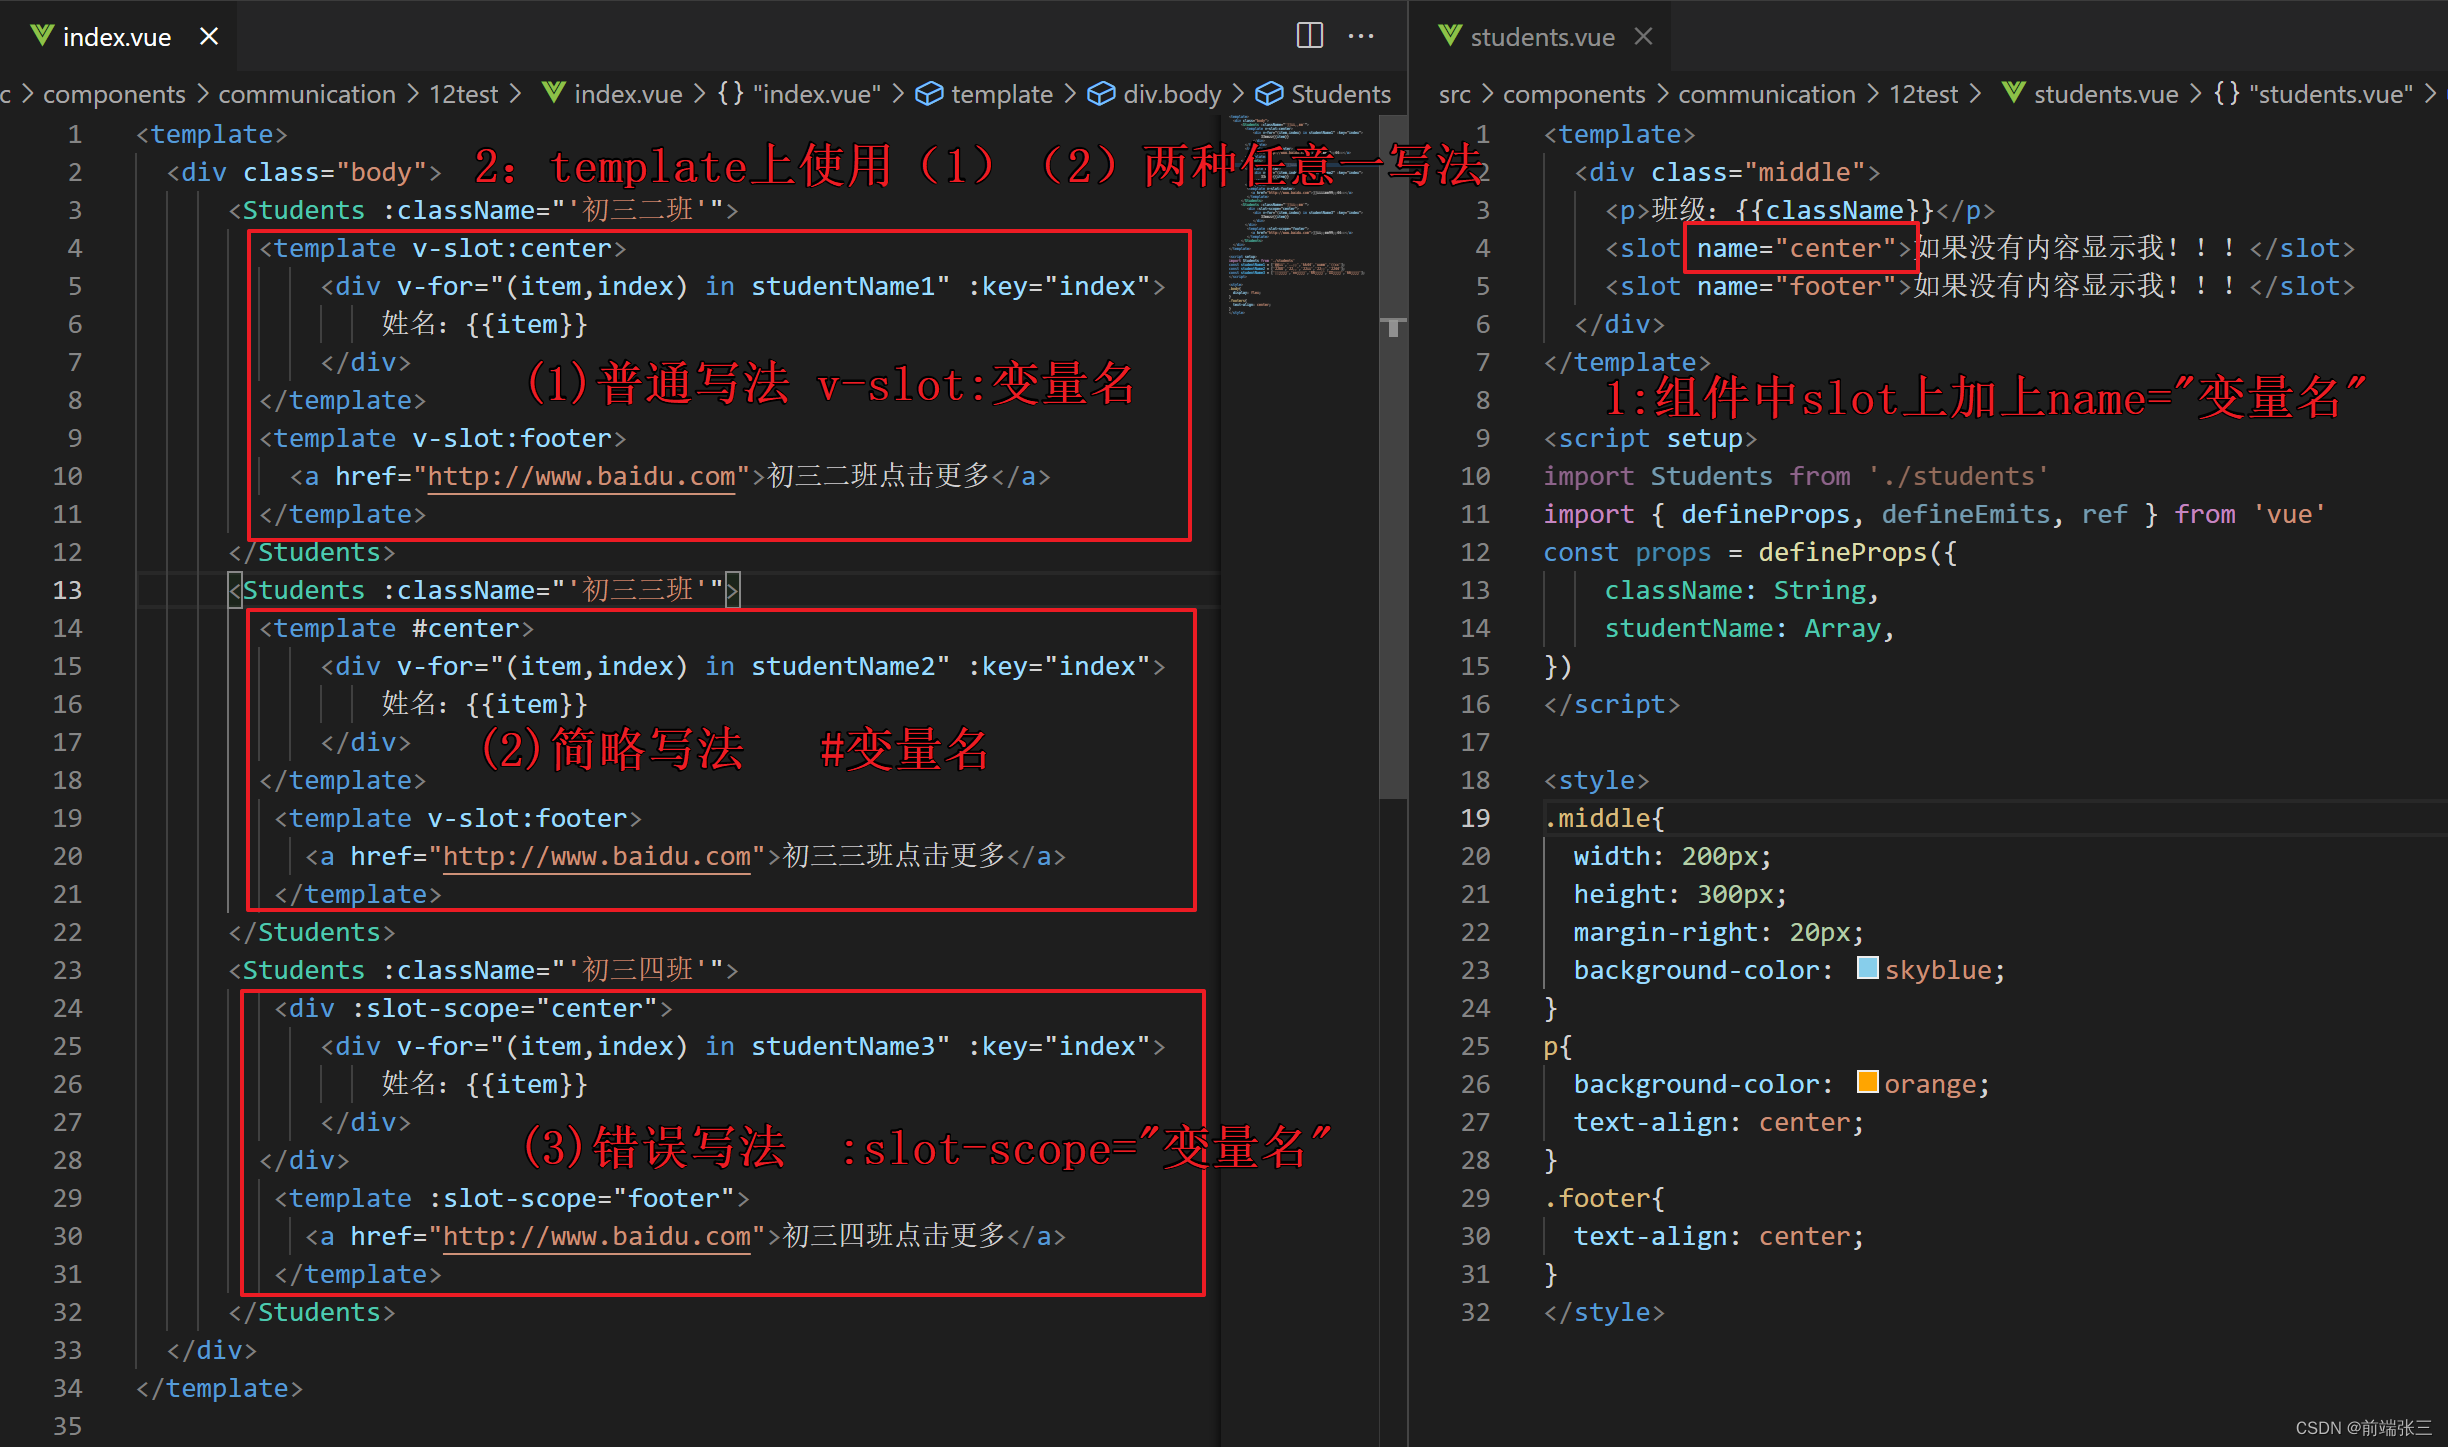Open the editor more actions ellipsis
The height and width of the screenshot is (1447, 2448).
1361,36
